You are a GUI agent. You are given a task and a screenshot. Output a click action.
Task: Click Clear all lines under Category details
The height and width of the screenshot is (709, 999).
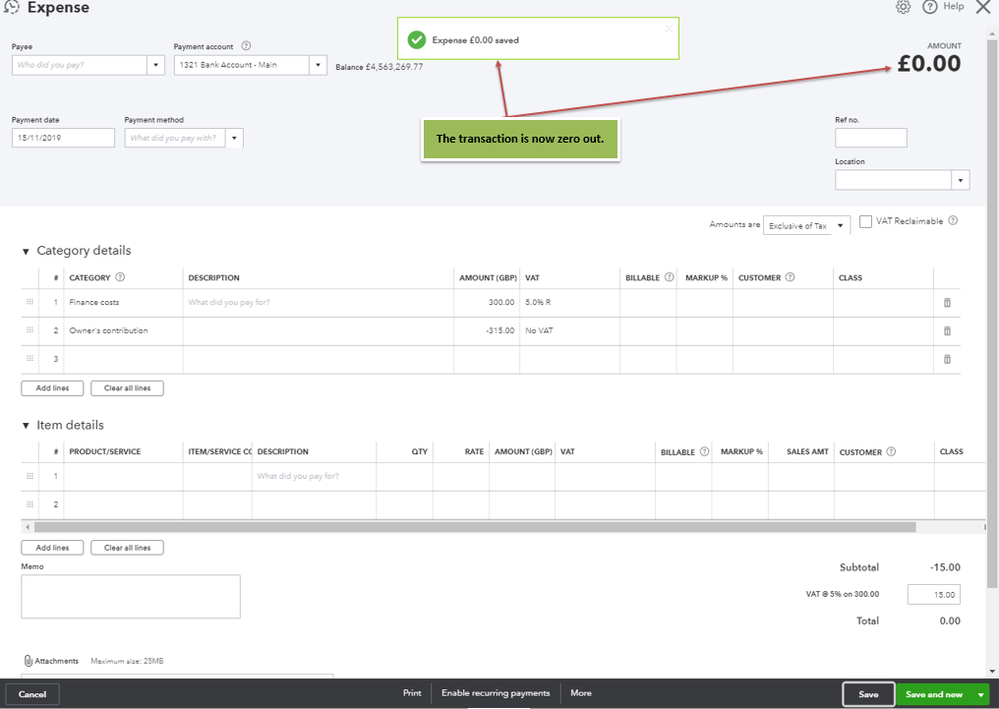pyautogui.click(x=127, y=388)
